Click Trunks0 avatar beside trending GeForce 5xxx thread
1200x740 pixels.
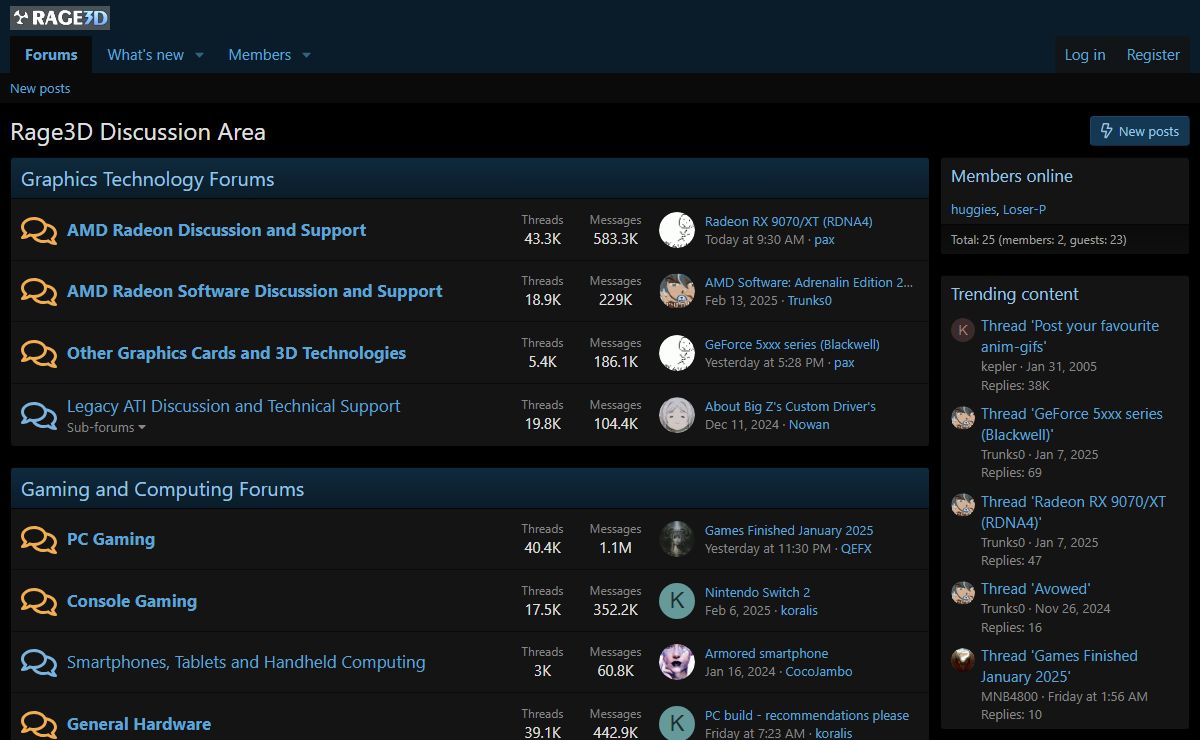click(963, 418)
